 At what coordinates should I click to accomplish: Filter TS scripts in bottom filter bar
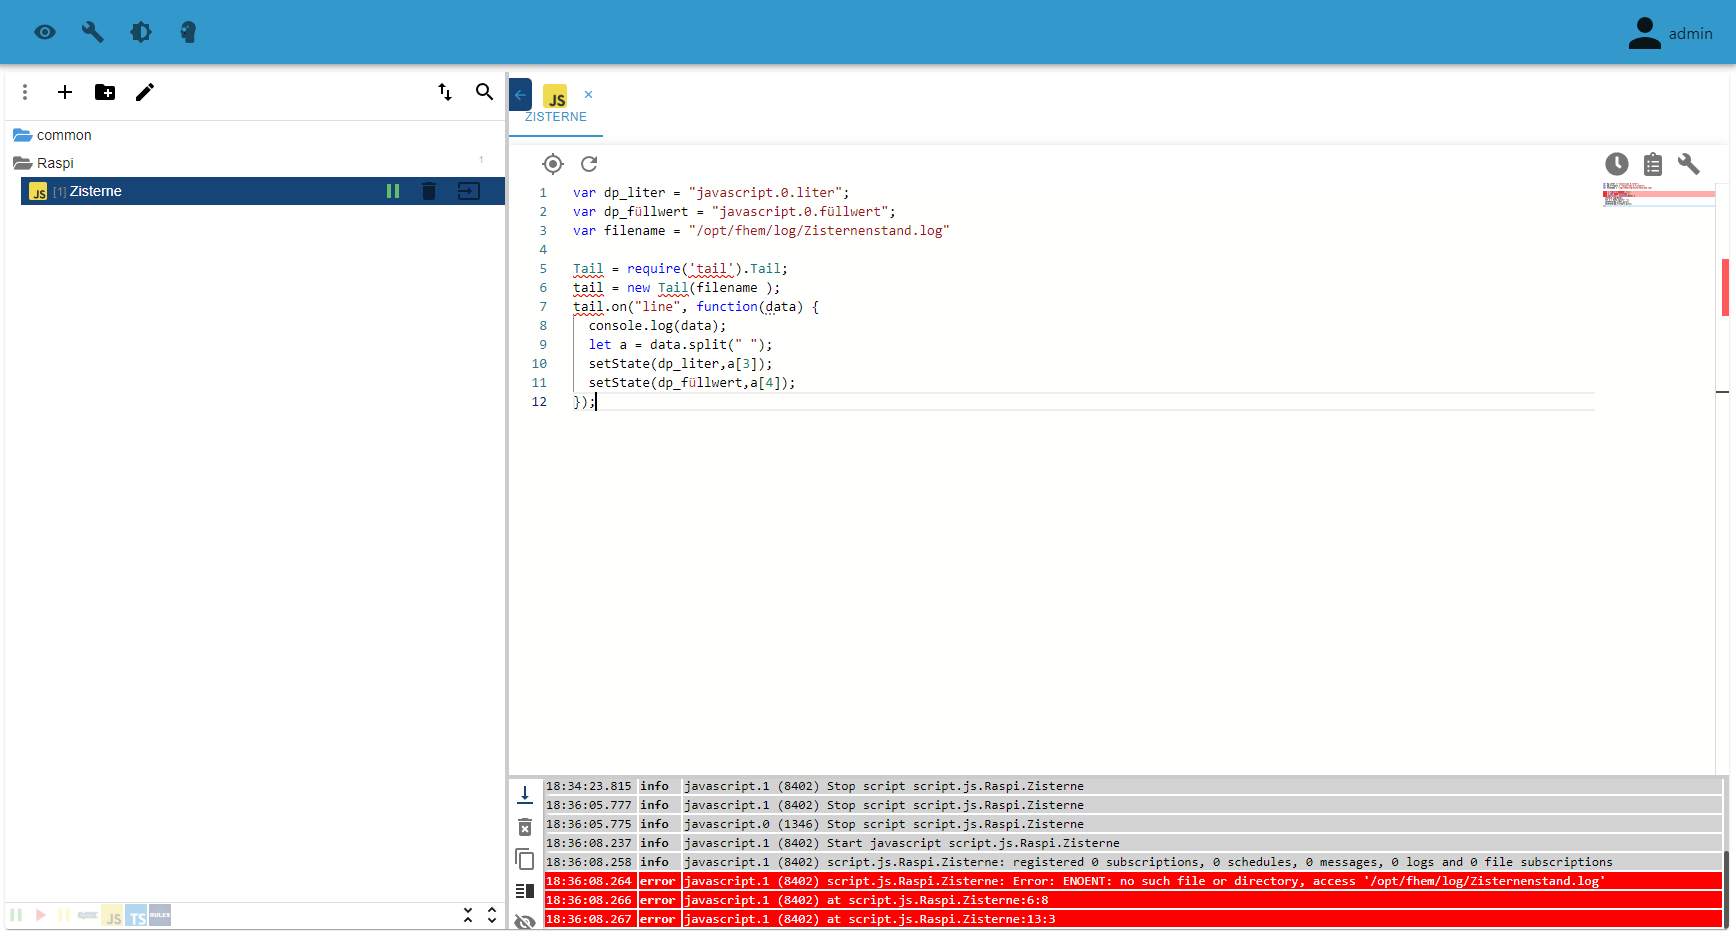click(x=137, y=916)
